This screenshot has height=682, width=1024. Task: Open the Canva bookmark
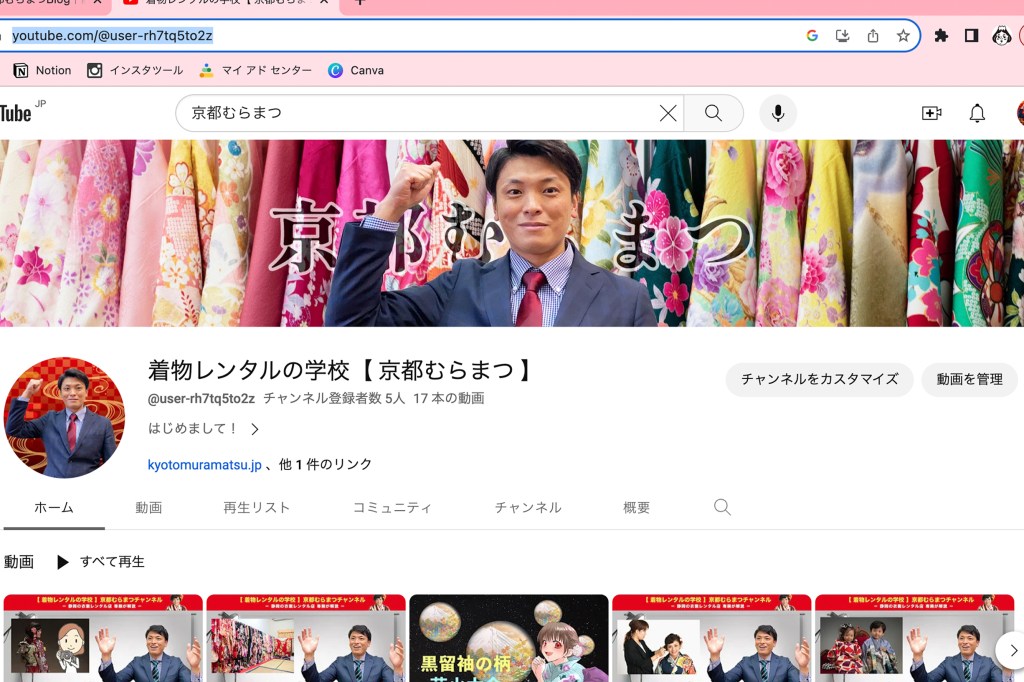[x=355, y=70]
